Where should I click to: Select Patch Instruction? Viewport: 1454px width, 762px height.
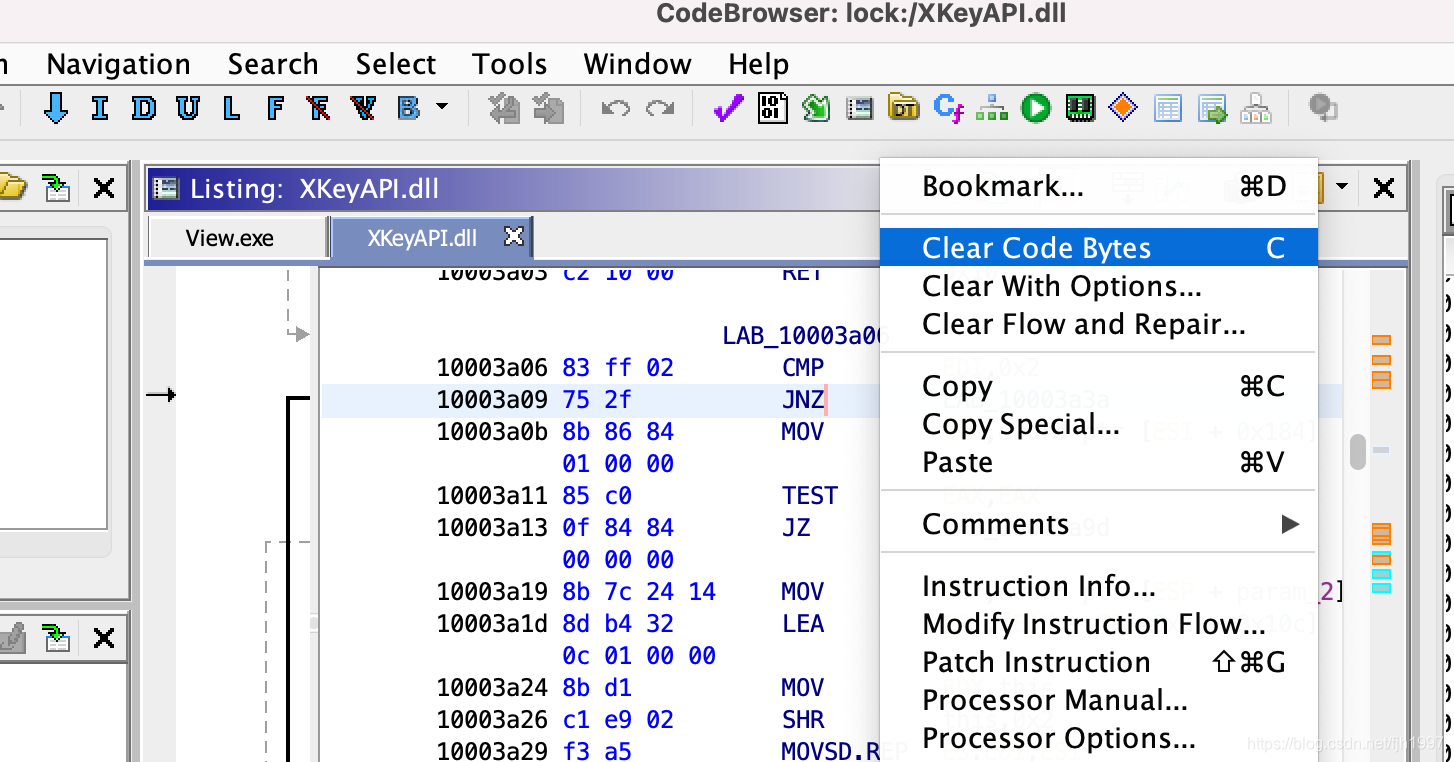pyautogui.click(x=1099, y=662)
